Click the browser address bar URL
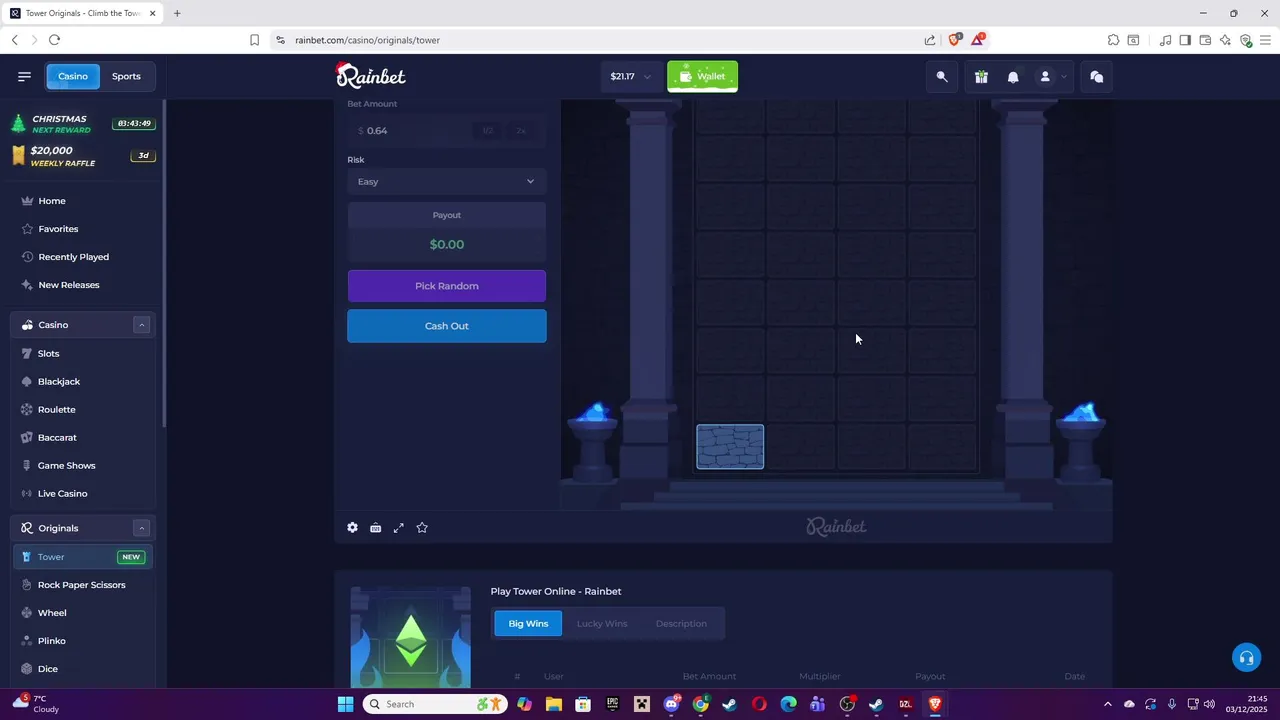 coord(367,40)
